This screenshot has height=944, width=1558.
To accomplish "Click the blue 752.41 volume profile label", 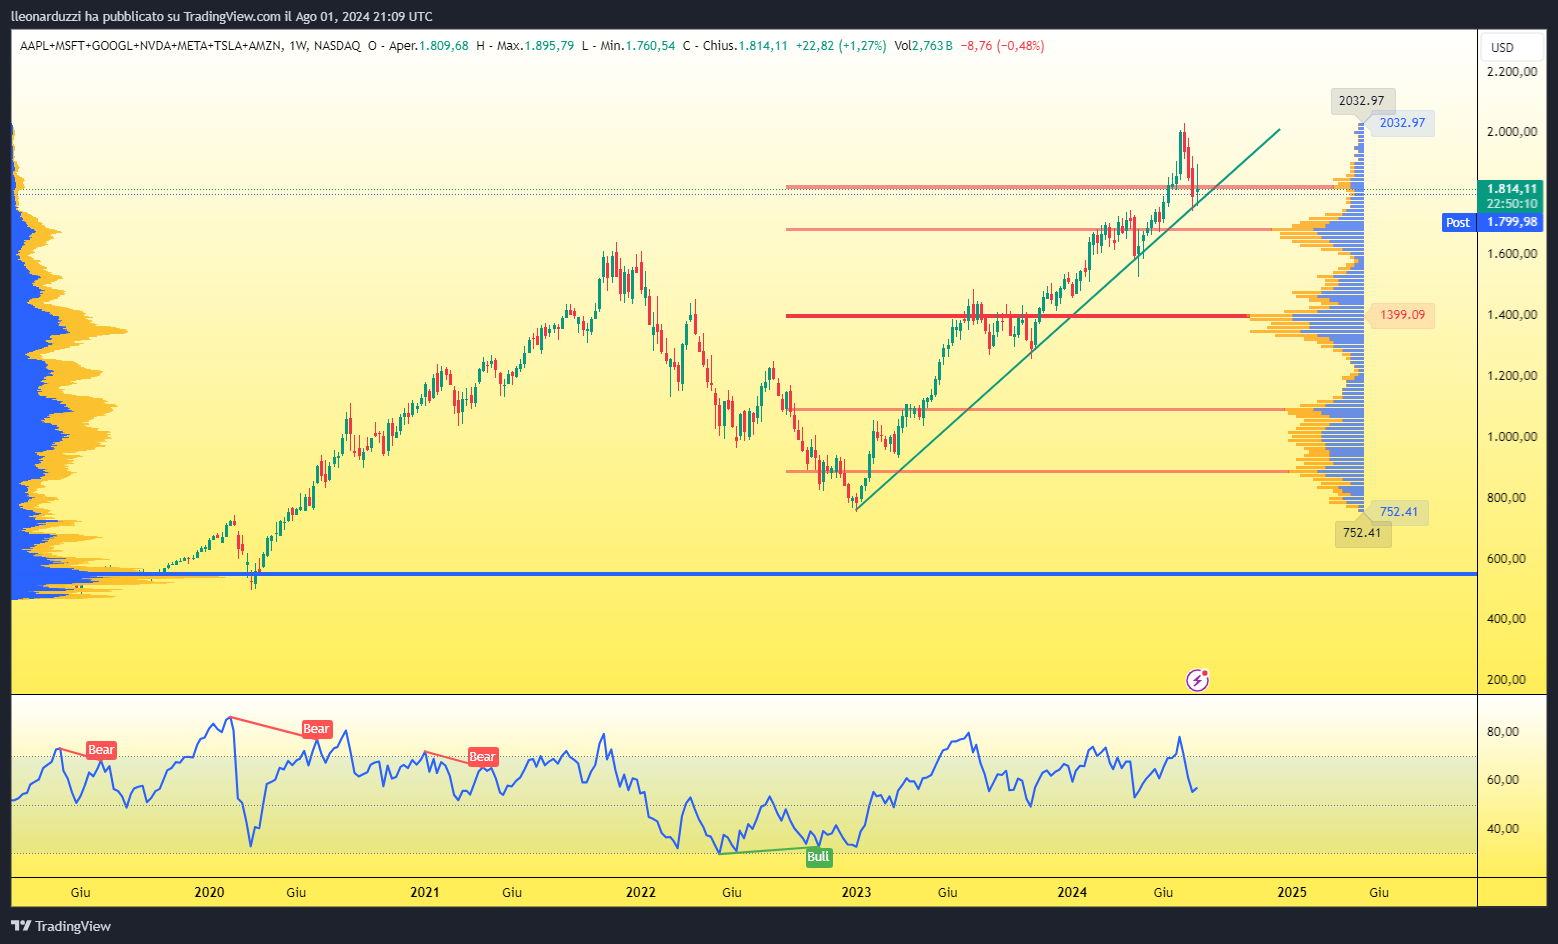I will coord(1399,512).
